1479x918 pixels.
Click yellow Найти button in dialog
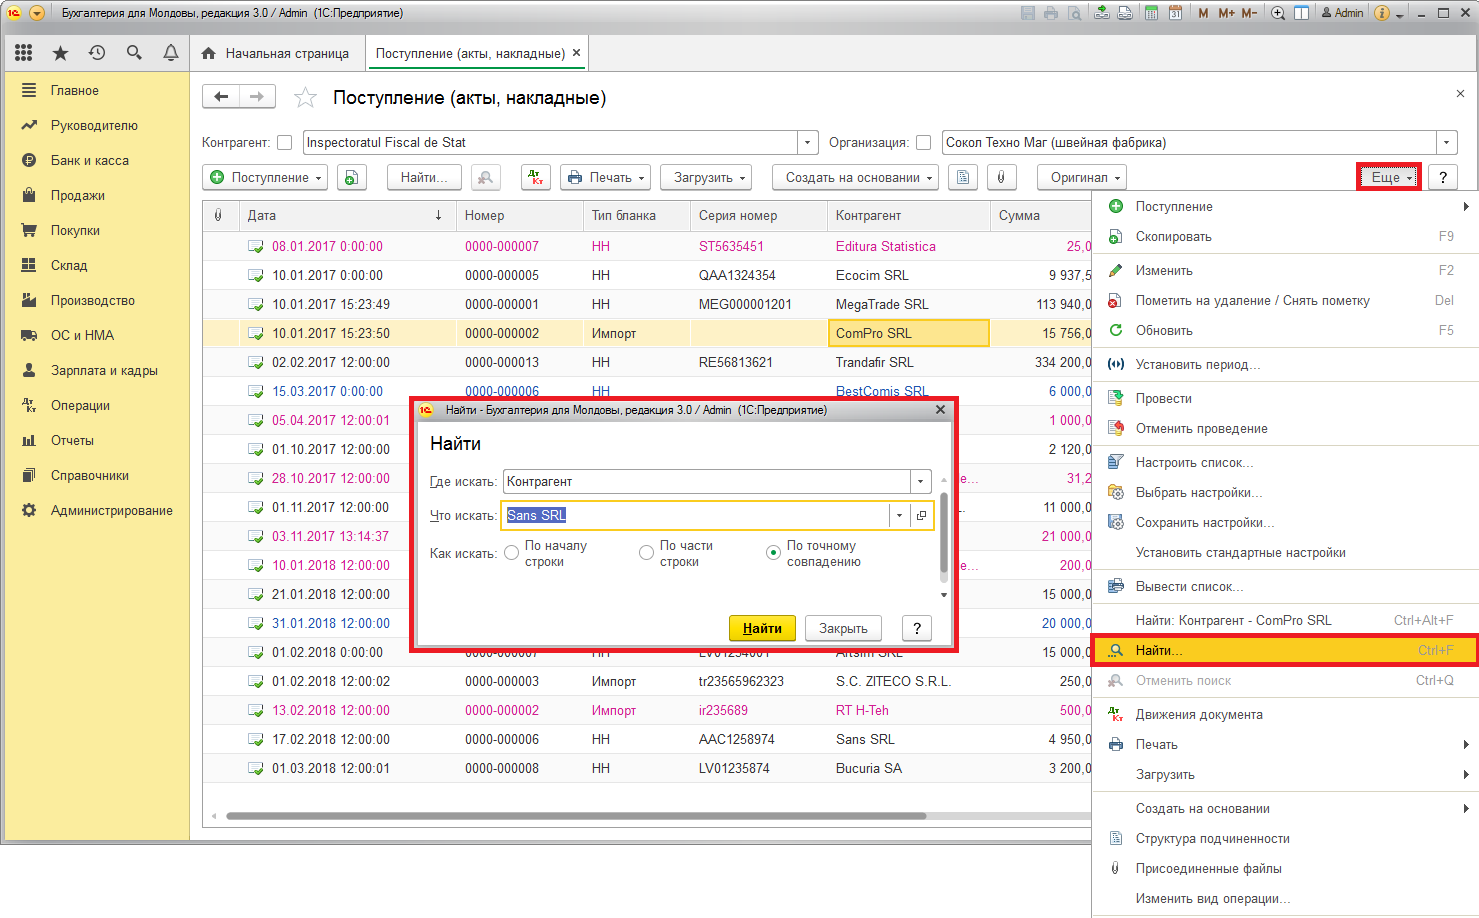(762, 628)
